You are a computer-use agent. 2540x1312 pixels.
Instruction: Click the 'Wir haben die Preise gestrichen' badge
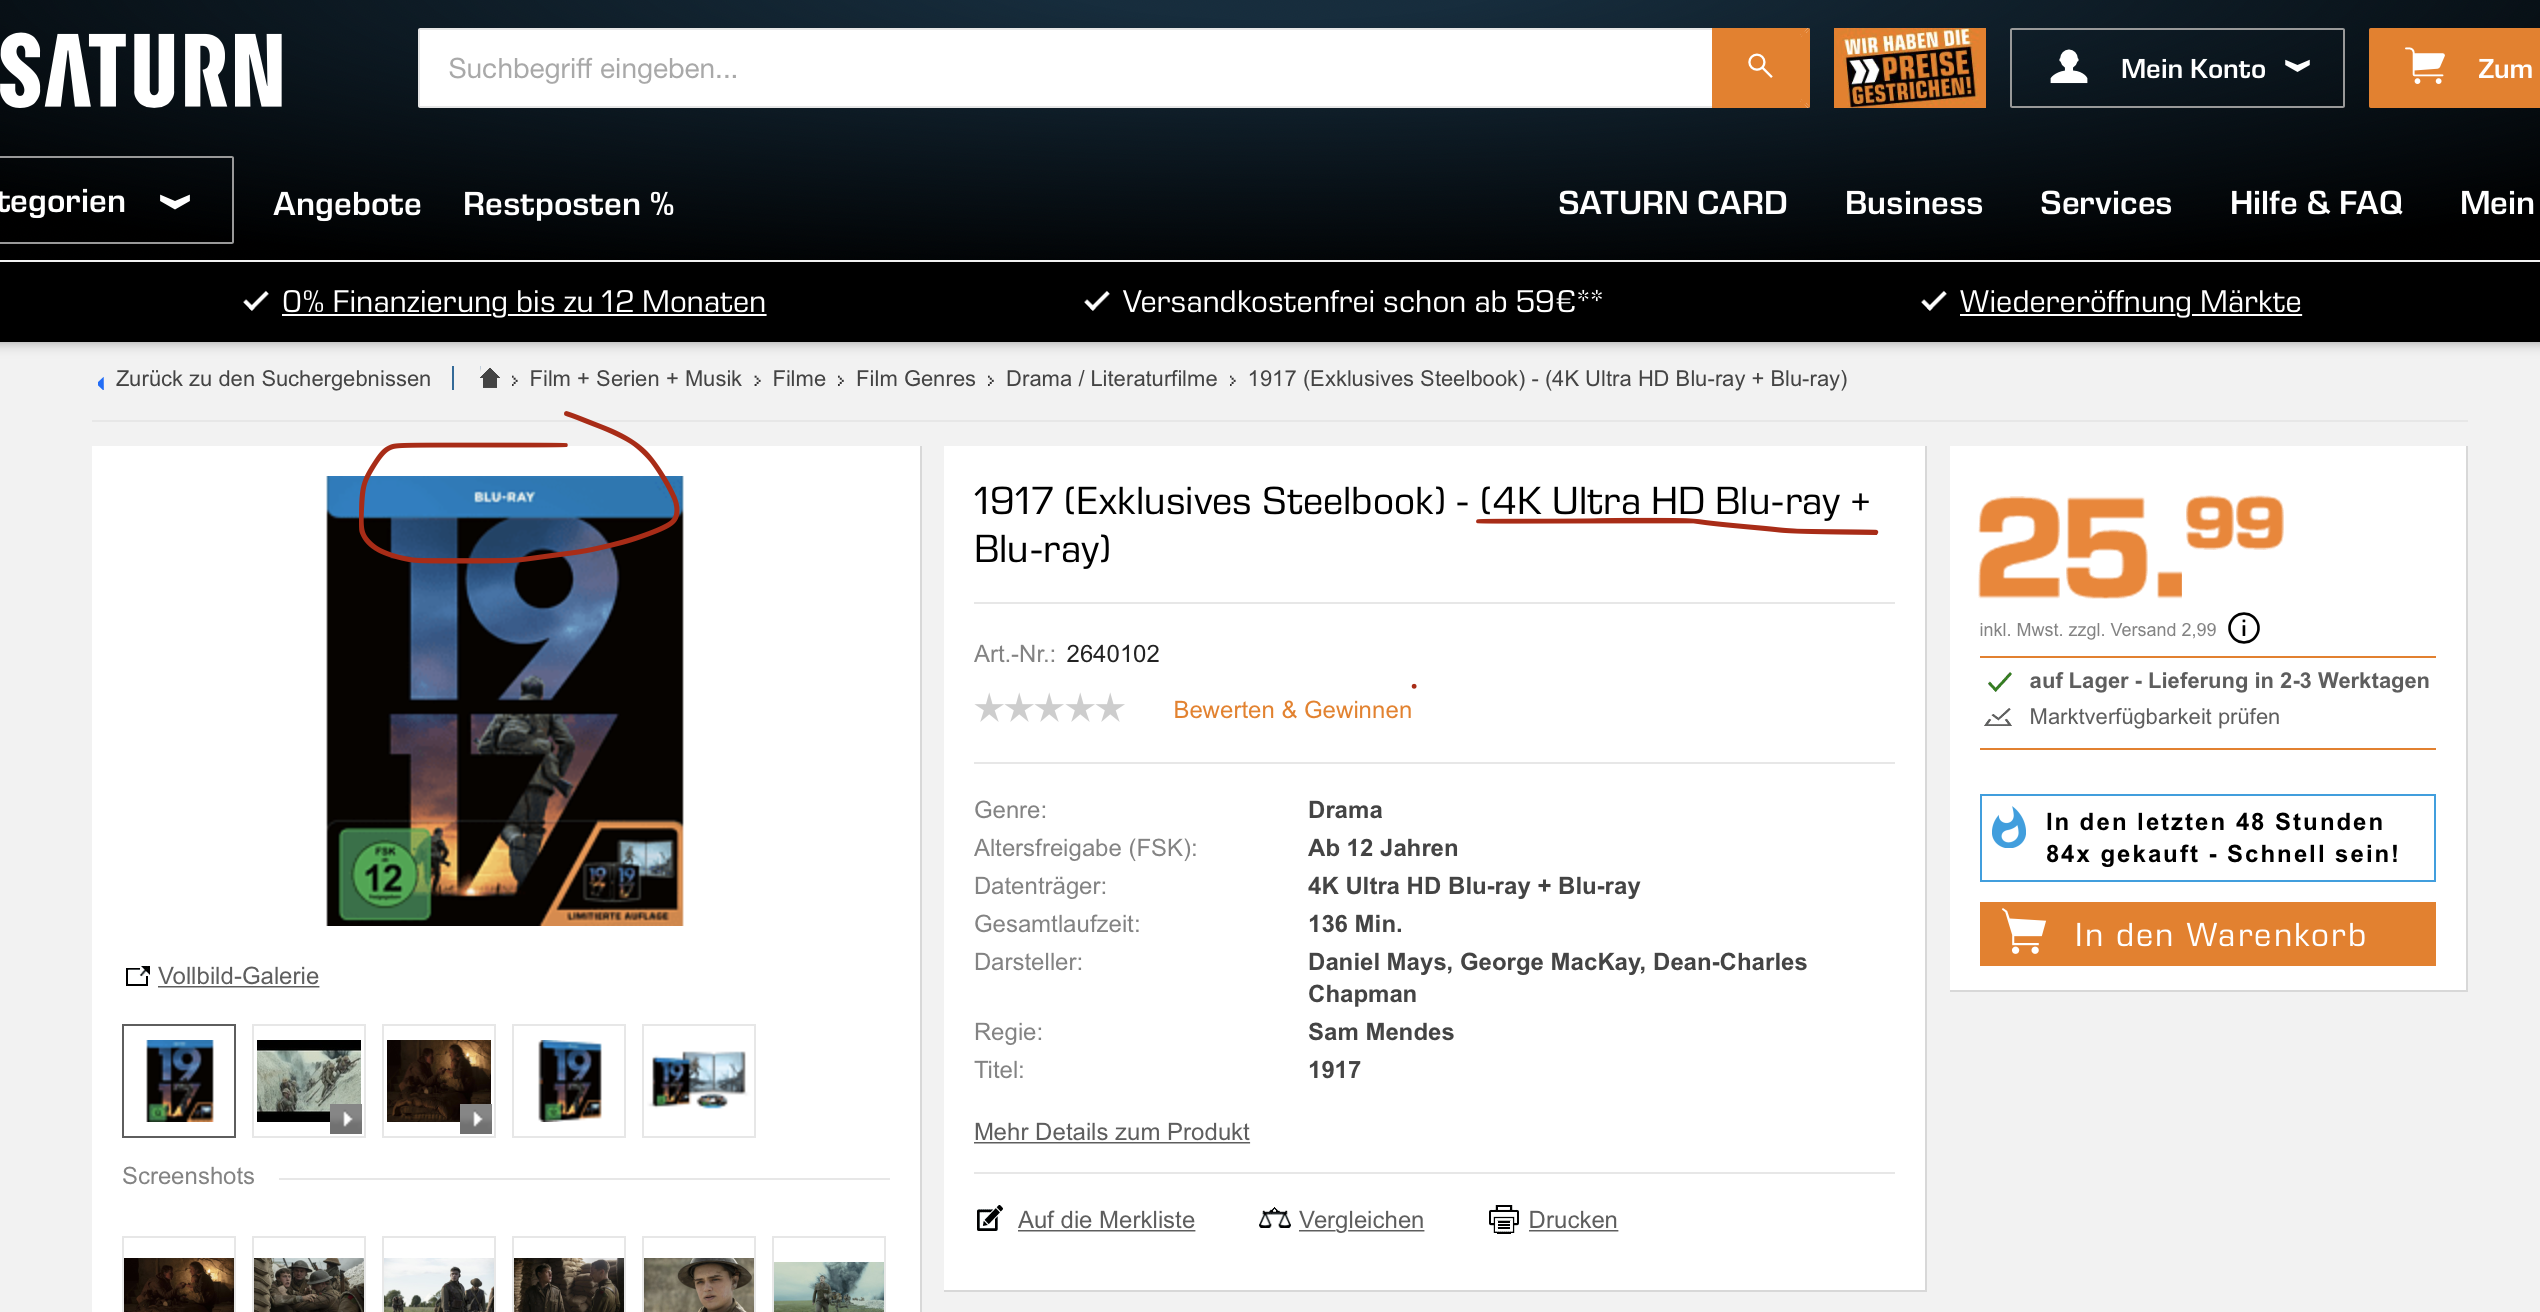1909,68
